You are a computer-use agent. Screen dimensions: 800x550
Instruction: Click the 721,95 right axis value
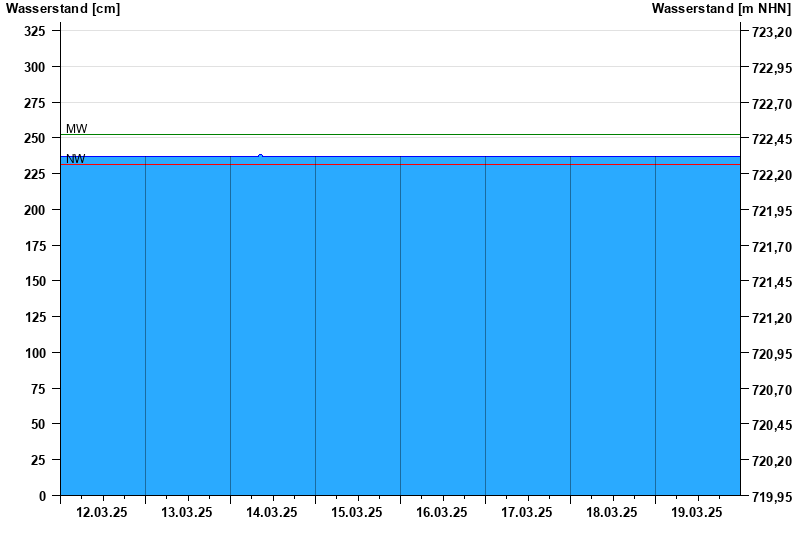772,211
